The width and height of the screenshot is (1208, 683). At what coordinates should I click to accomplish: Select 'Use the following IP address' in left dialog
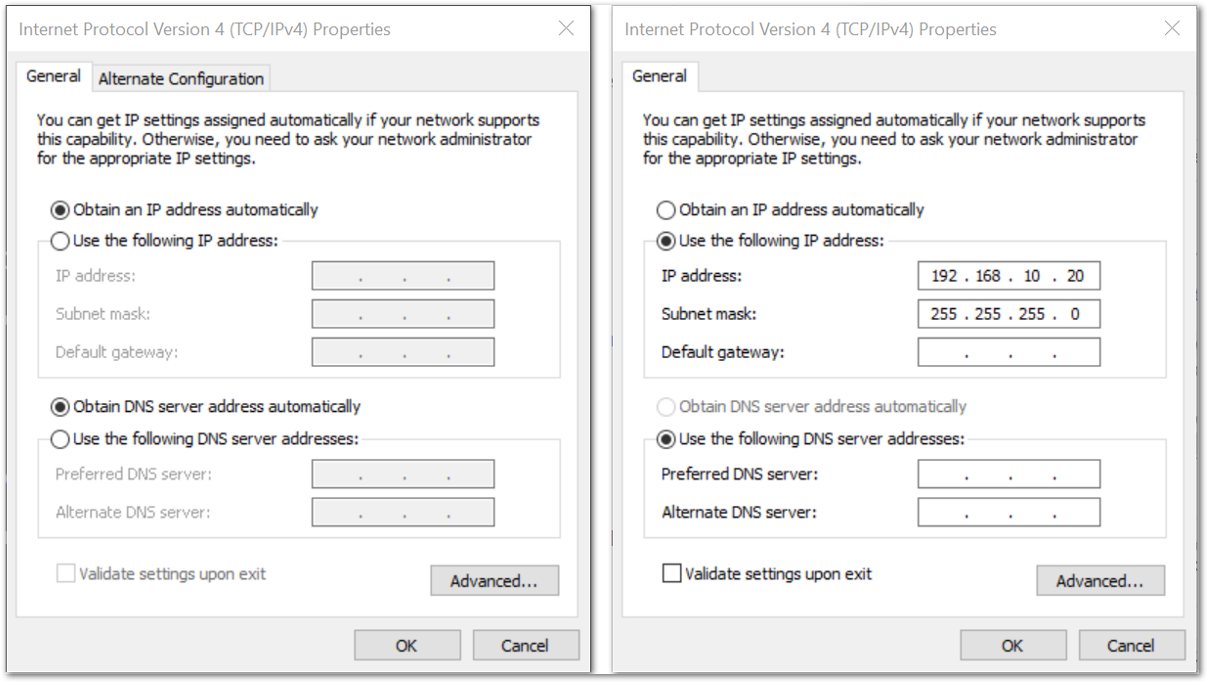(x=164, y=241)
